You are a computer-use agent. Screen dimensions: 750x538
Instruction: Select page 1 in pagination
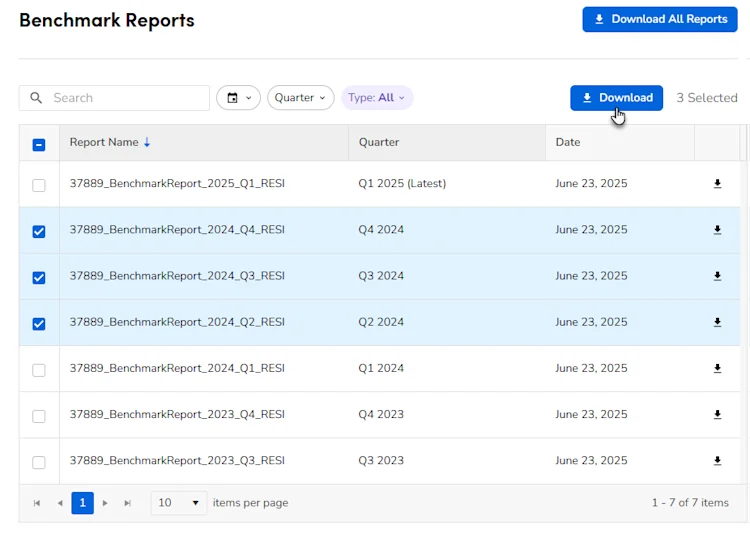tap(82, 503)
